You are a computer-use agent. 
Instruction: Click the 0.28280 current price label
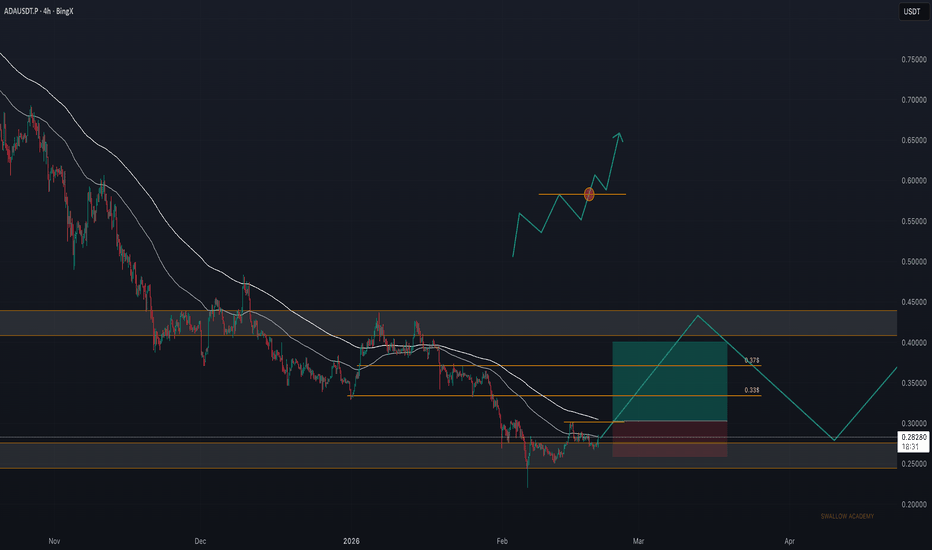[910, 437]
